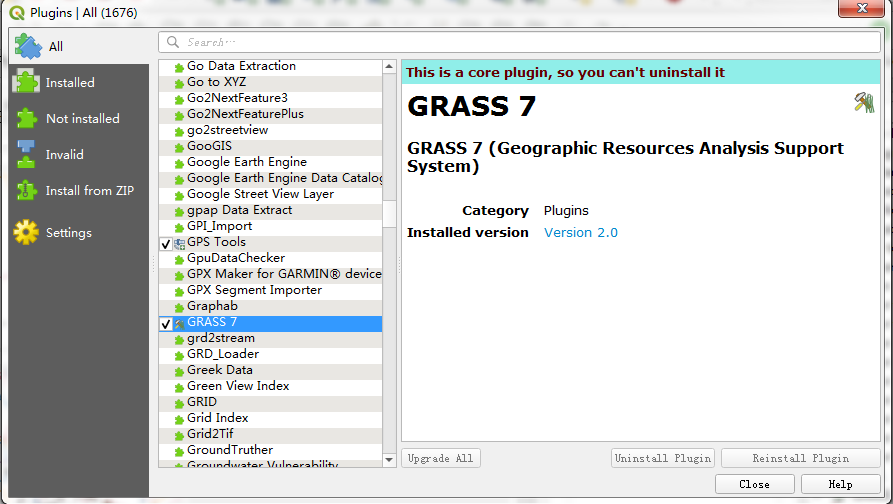Image resolution: width=893 pixels, height=504 pixels.
Task: Click the GRASS 7 tools icon in details panel
Action: tap(864, 103)
